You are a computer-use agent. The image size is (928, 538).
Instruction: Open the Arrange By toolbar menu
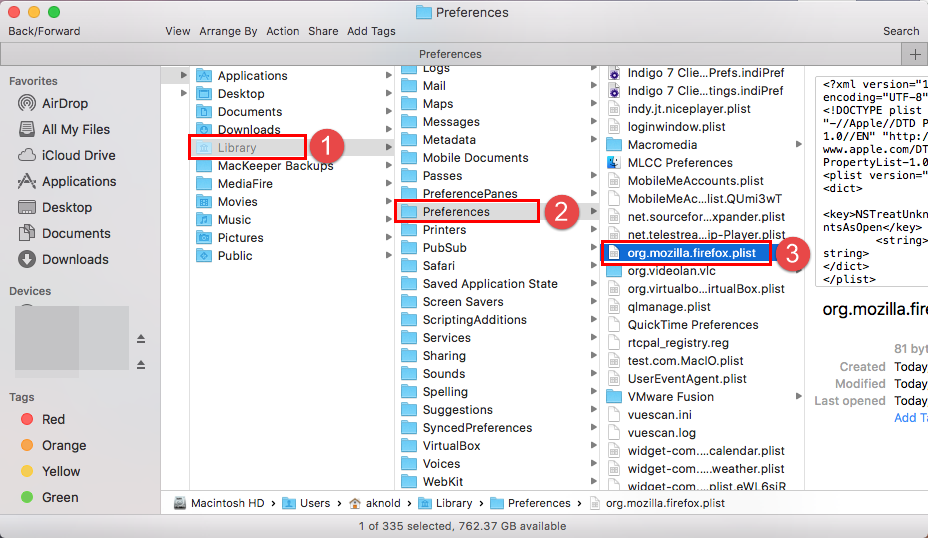click(x=228, y=31)
